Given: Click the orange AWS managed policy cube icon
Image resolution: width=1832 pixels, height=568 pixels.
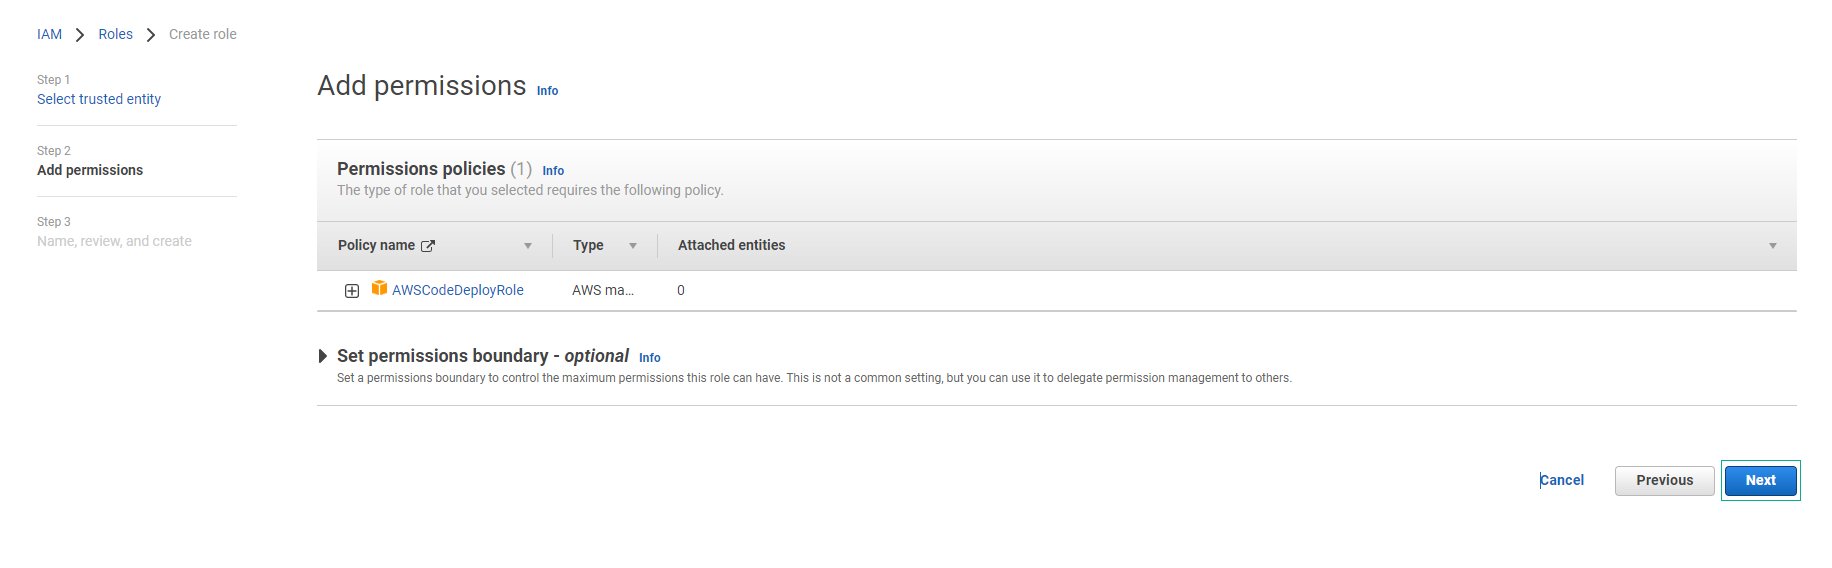Looking at the screenshot, I should [379, 288].
